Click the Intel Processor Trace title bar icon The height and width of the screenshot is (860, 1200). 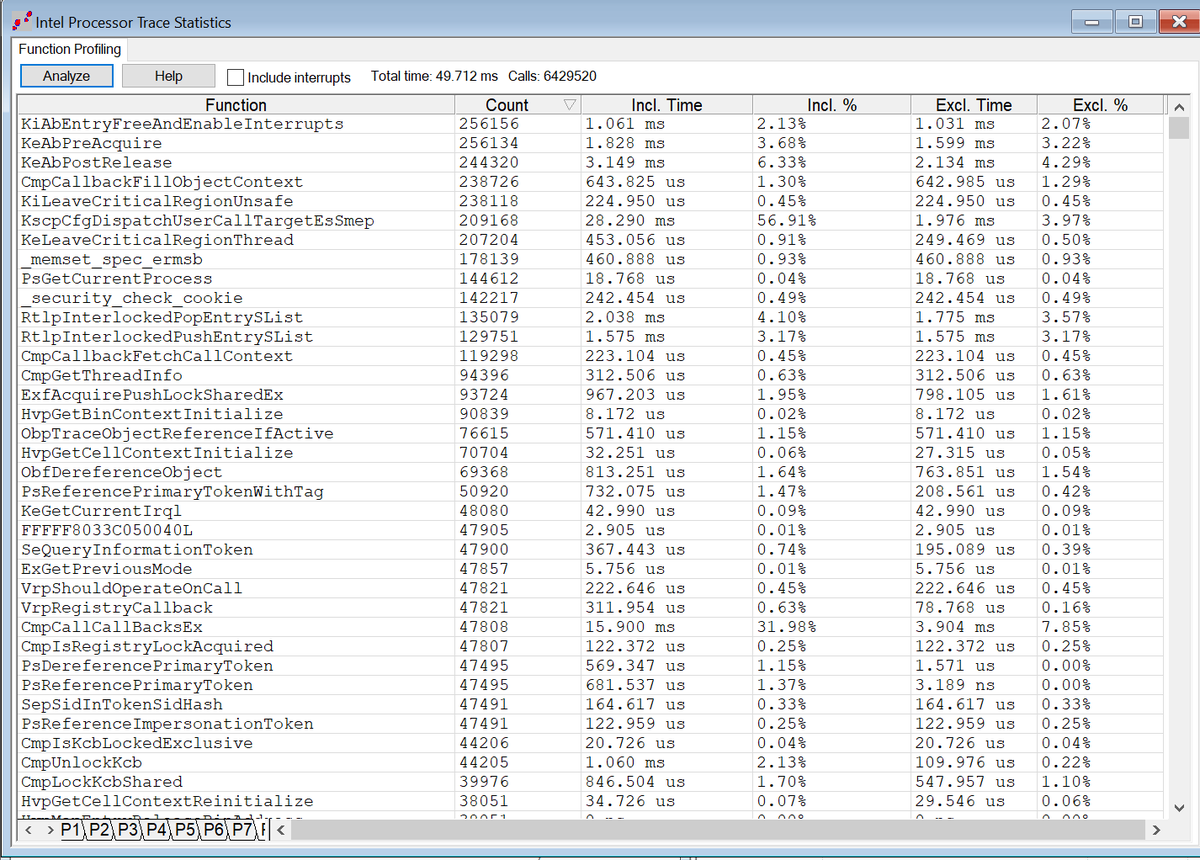click(21, 21)
